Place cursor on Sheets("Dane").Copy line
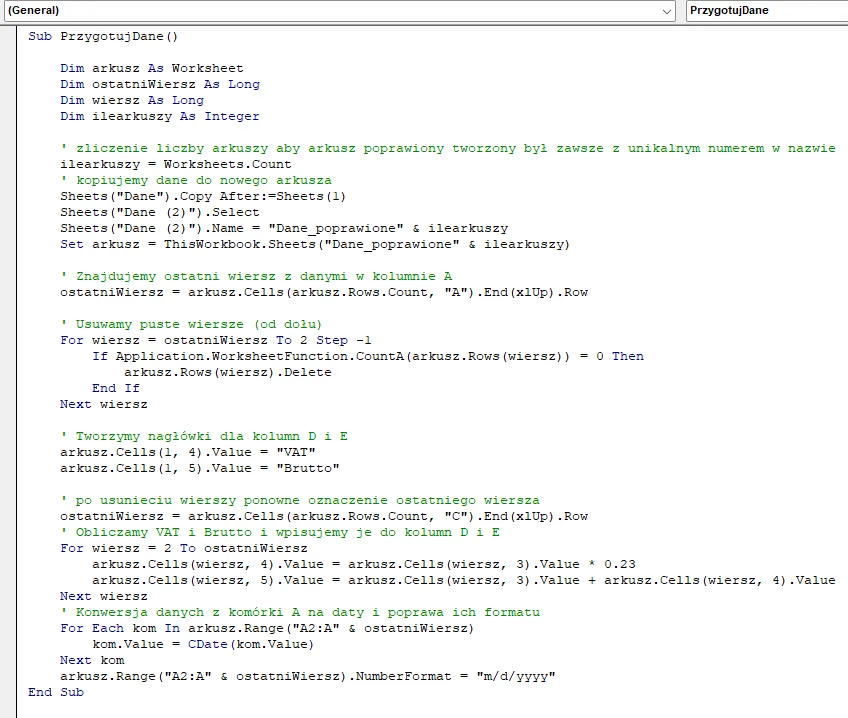 coord(203,196)
